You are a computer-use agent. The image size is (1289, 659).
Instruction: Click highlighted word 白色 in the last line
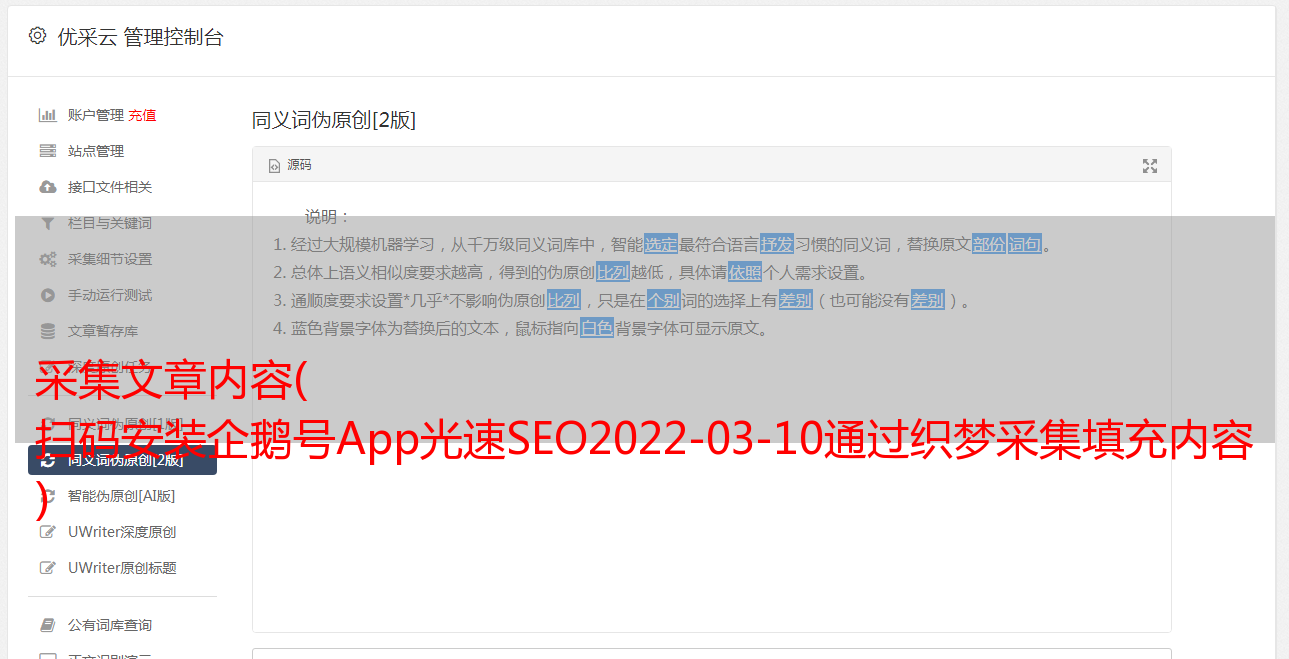[597, 328]
